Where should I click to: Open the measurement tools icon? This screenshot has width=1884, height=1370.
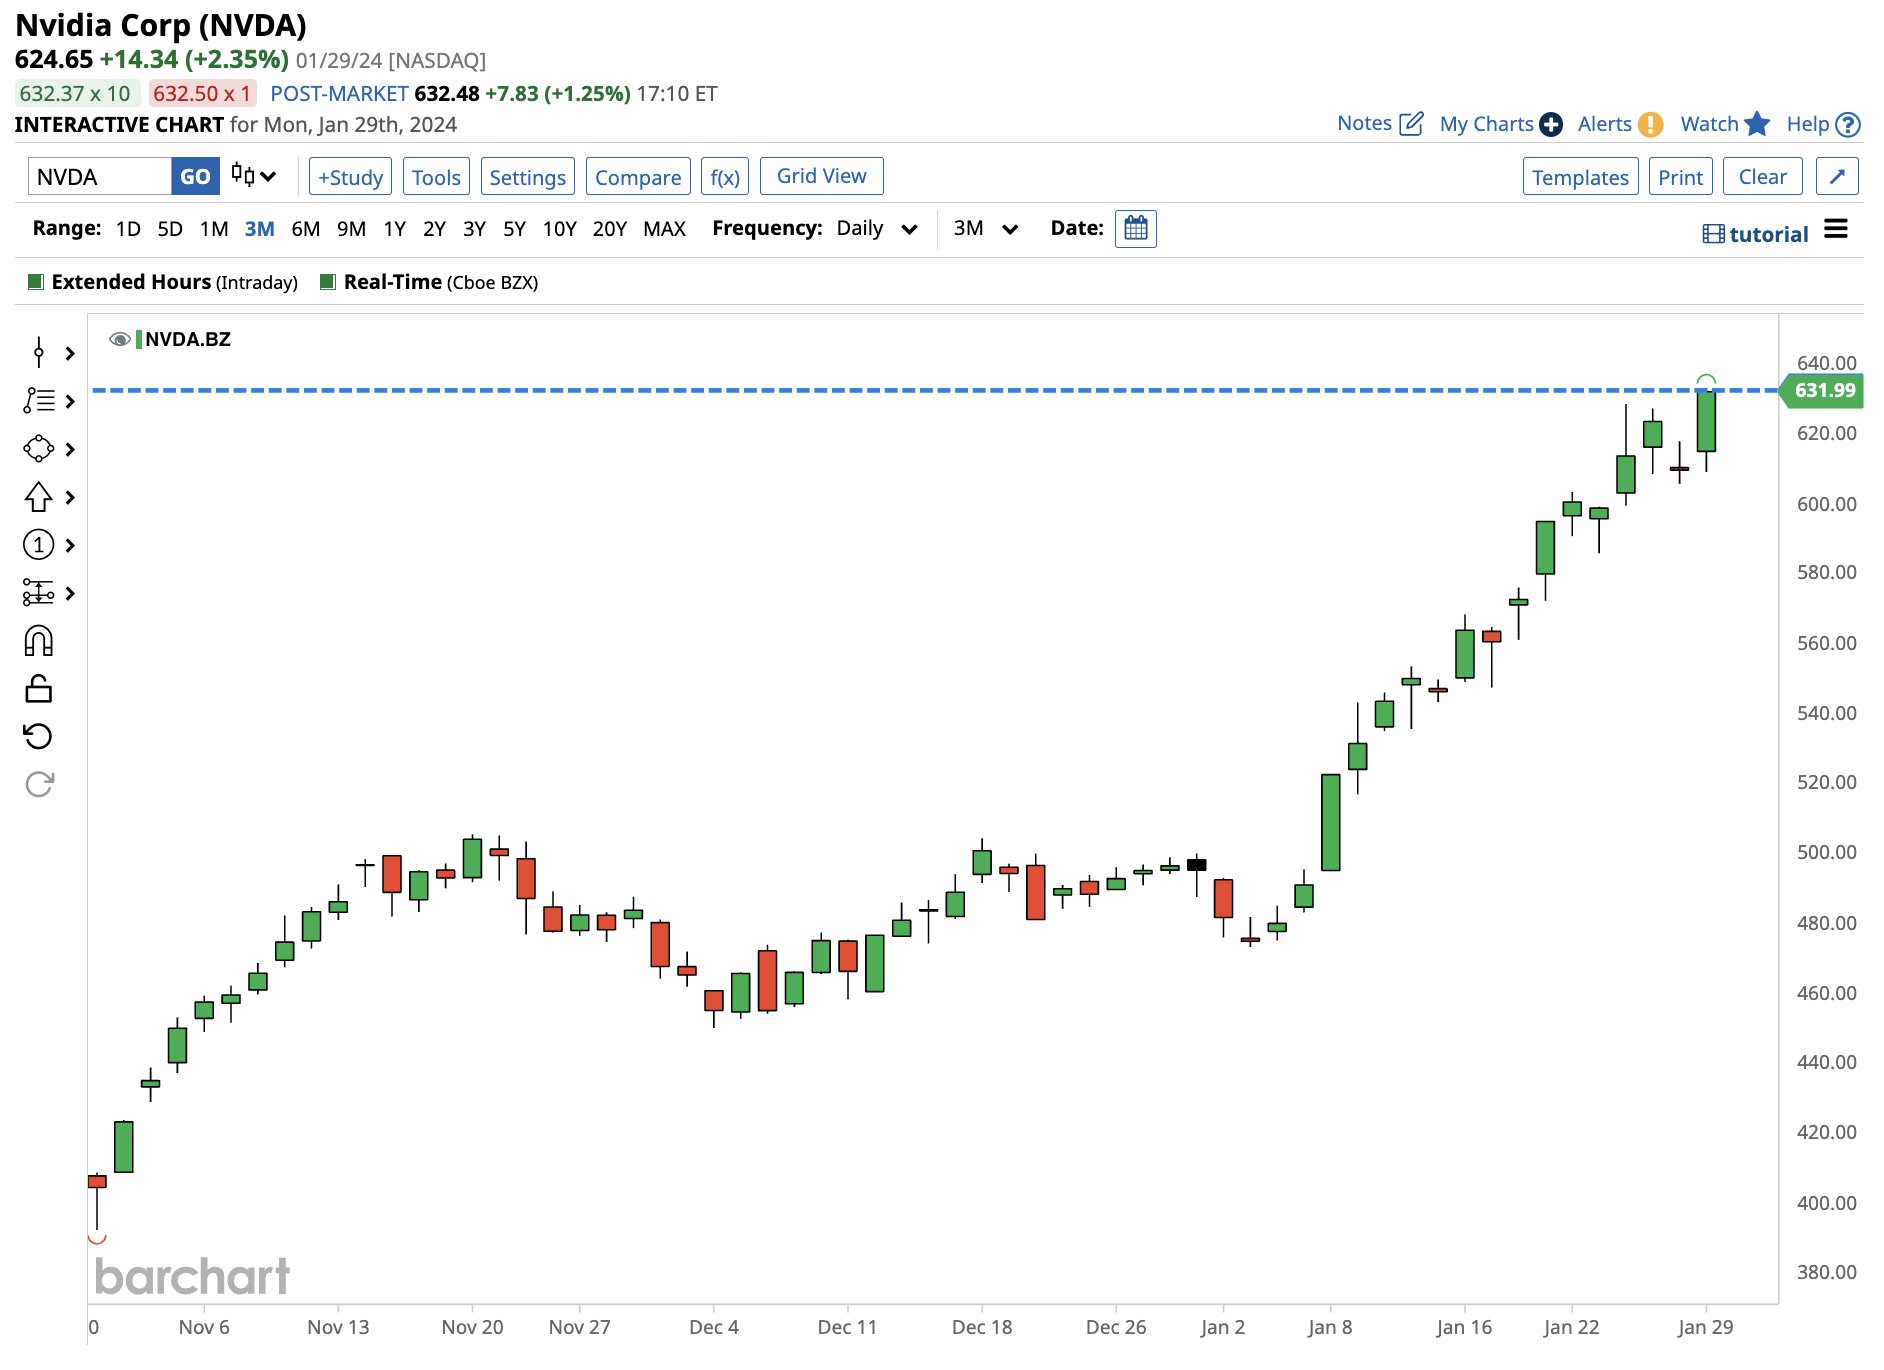coord(39,593)
